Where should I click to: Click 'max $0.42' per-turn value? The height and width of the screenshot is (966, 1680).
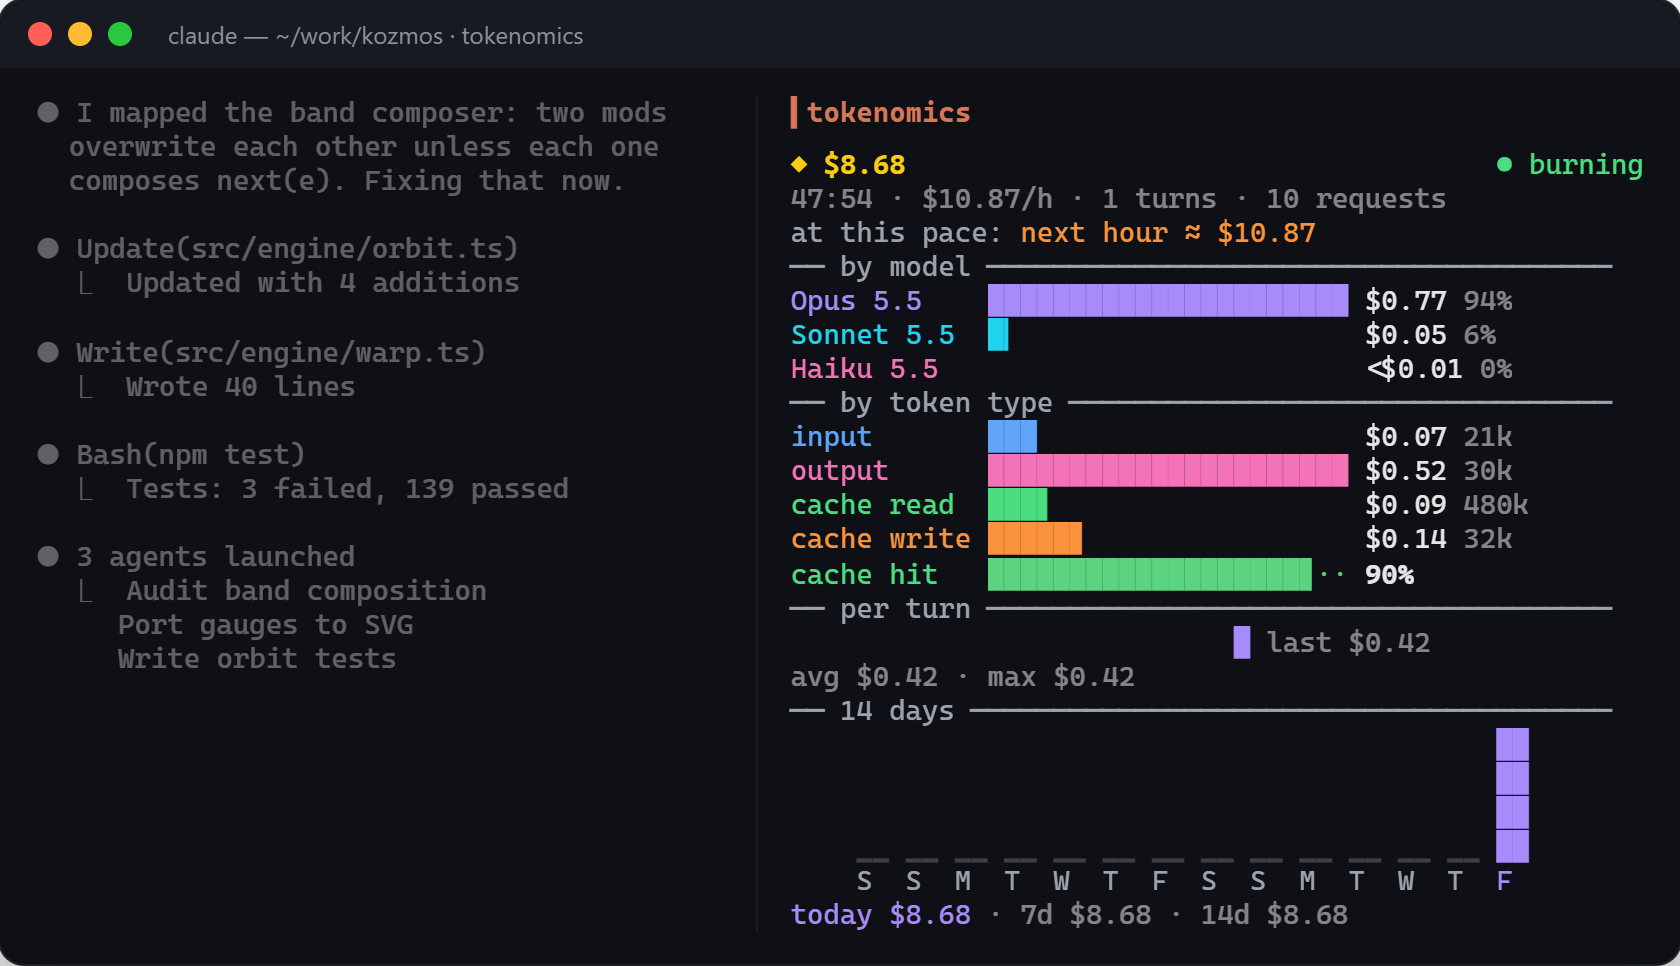(1061, 676)
